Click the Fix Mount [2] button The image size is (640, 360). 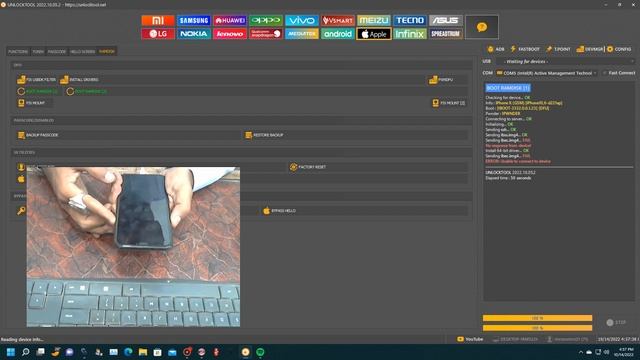tap(449, 103)
